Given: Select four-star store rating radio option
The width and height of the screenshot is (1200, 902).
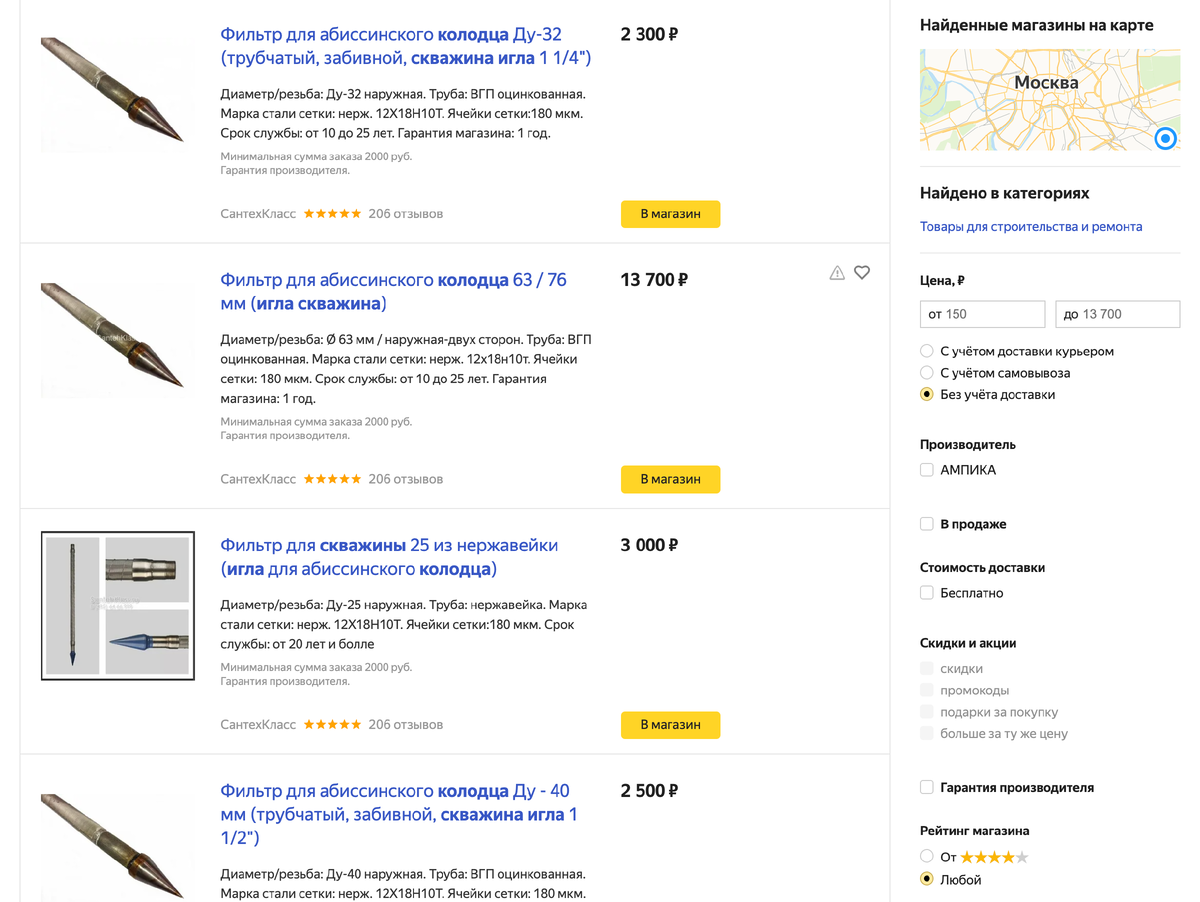Looking at the screenshot, I should [927, 857].
